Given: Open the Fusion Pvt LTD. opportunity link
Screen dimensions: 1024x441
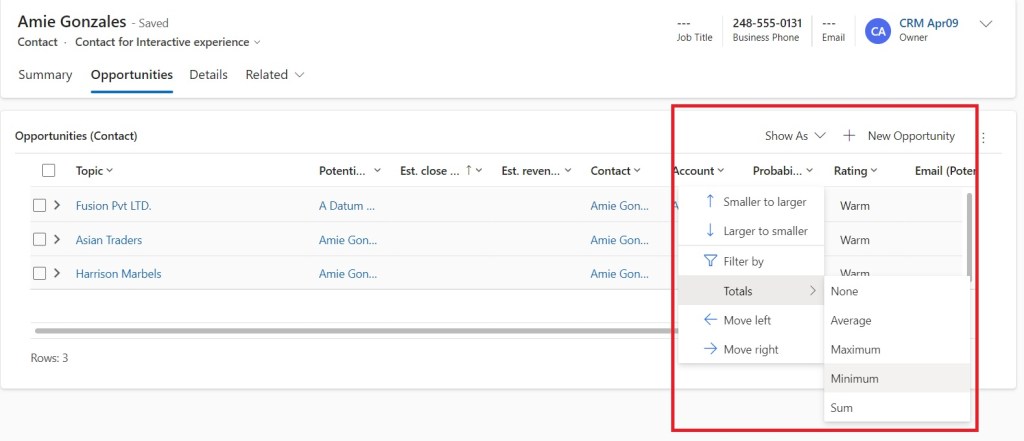Looking at the screenshot, I should click(x=113, y=206).
